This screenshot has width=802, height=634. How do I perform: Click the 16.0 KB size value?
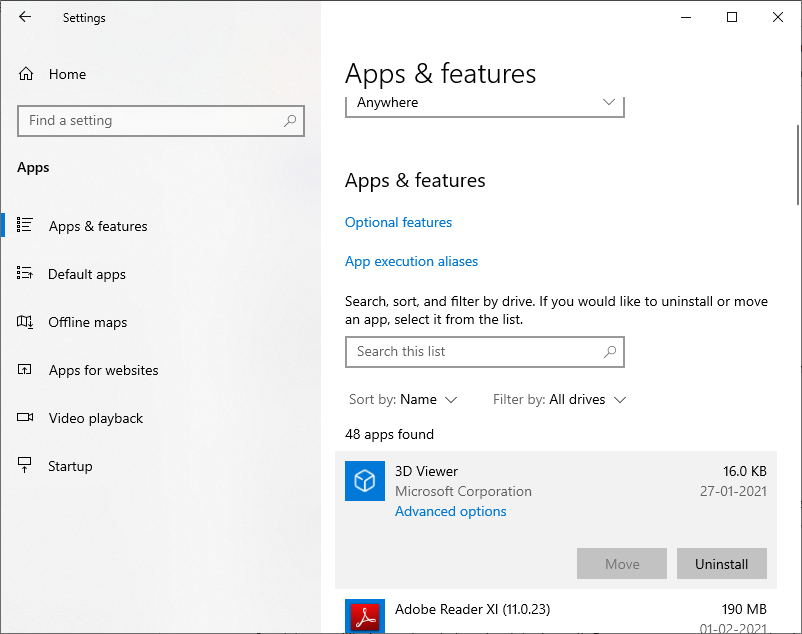(x=744, y=471)
